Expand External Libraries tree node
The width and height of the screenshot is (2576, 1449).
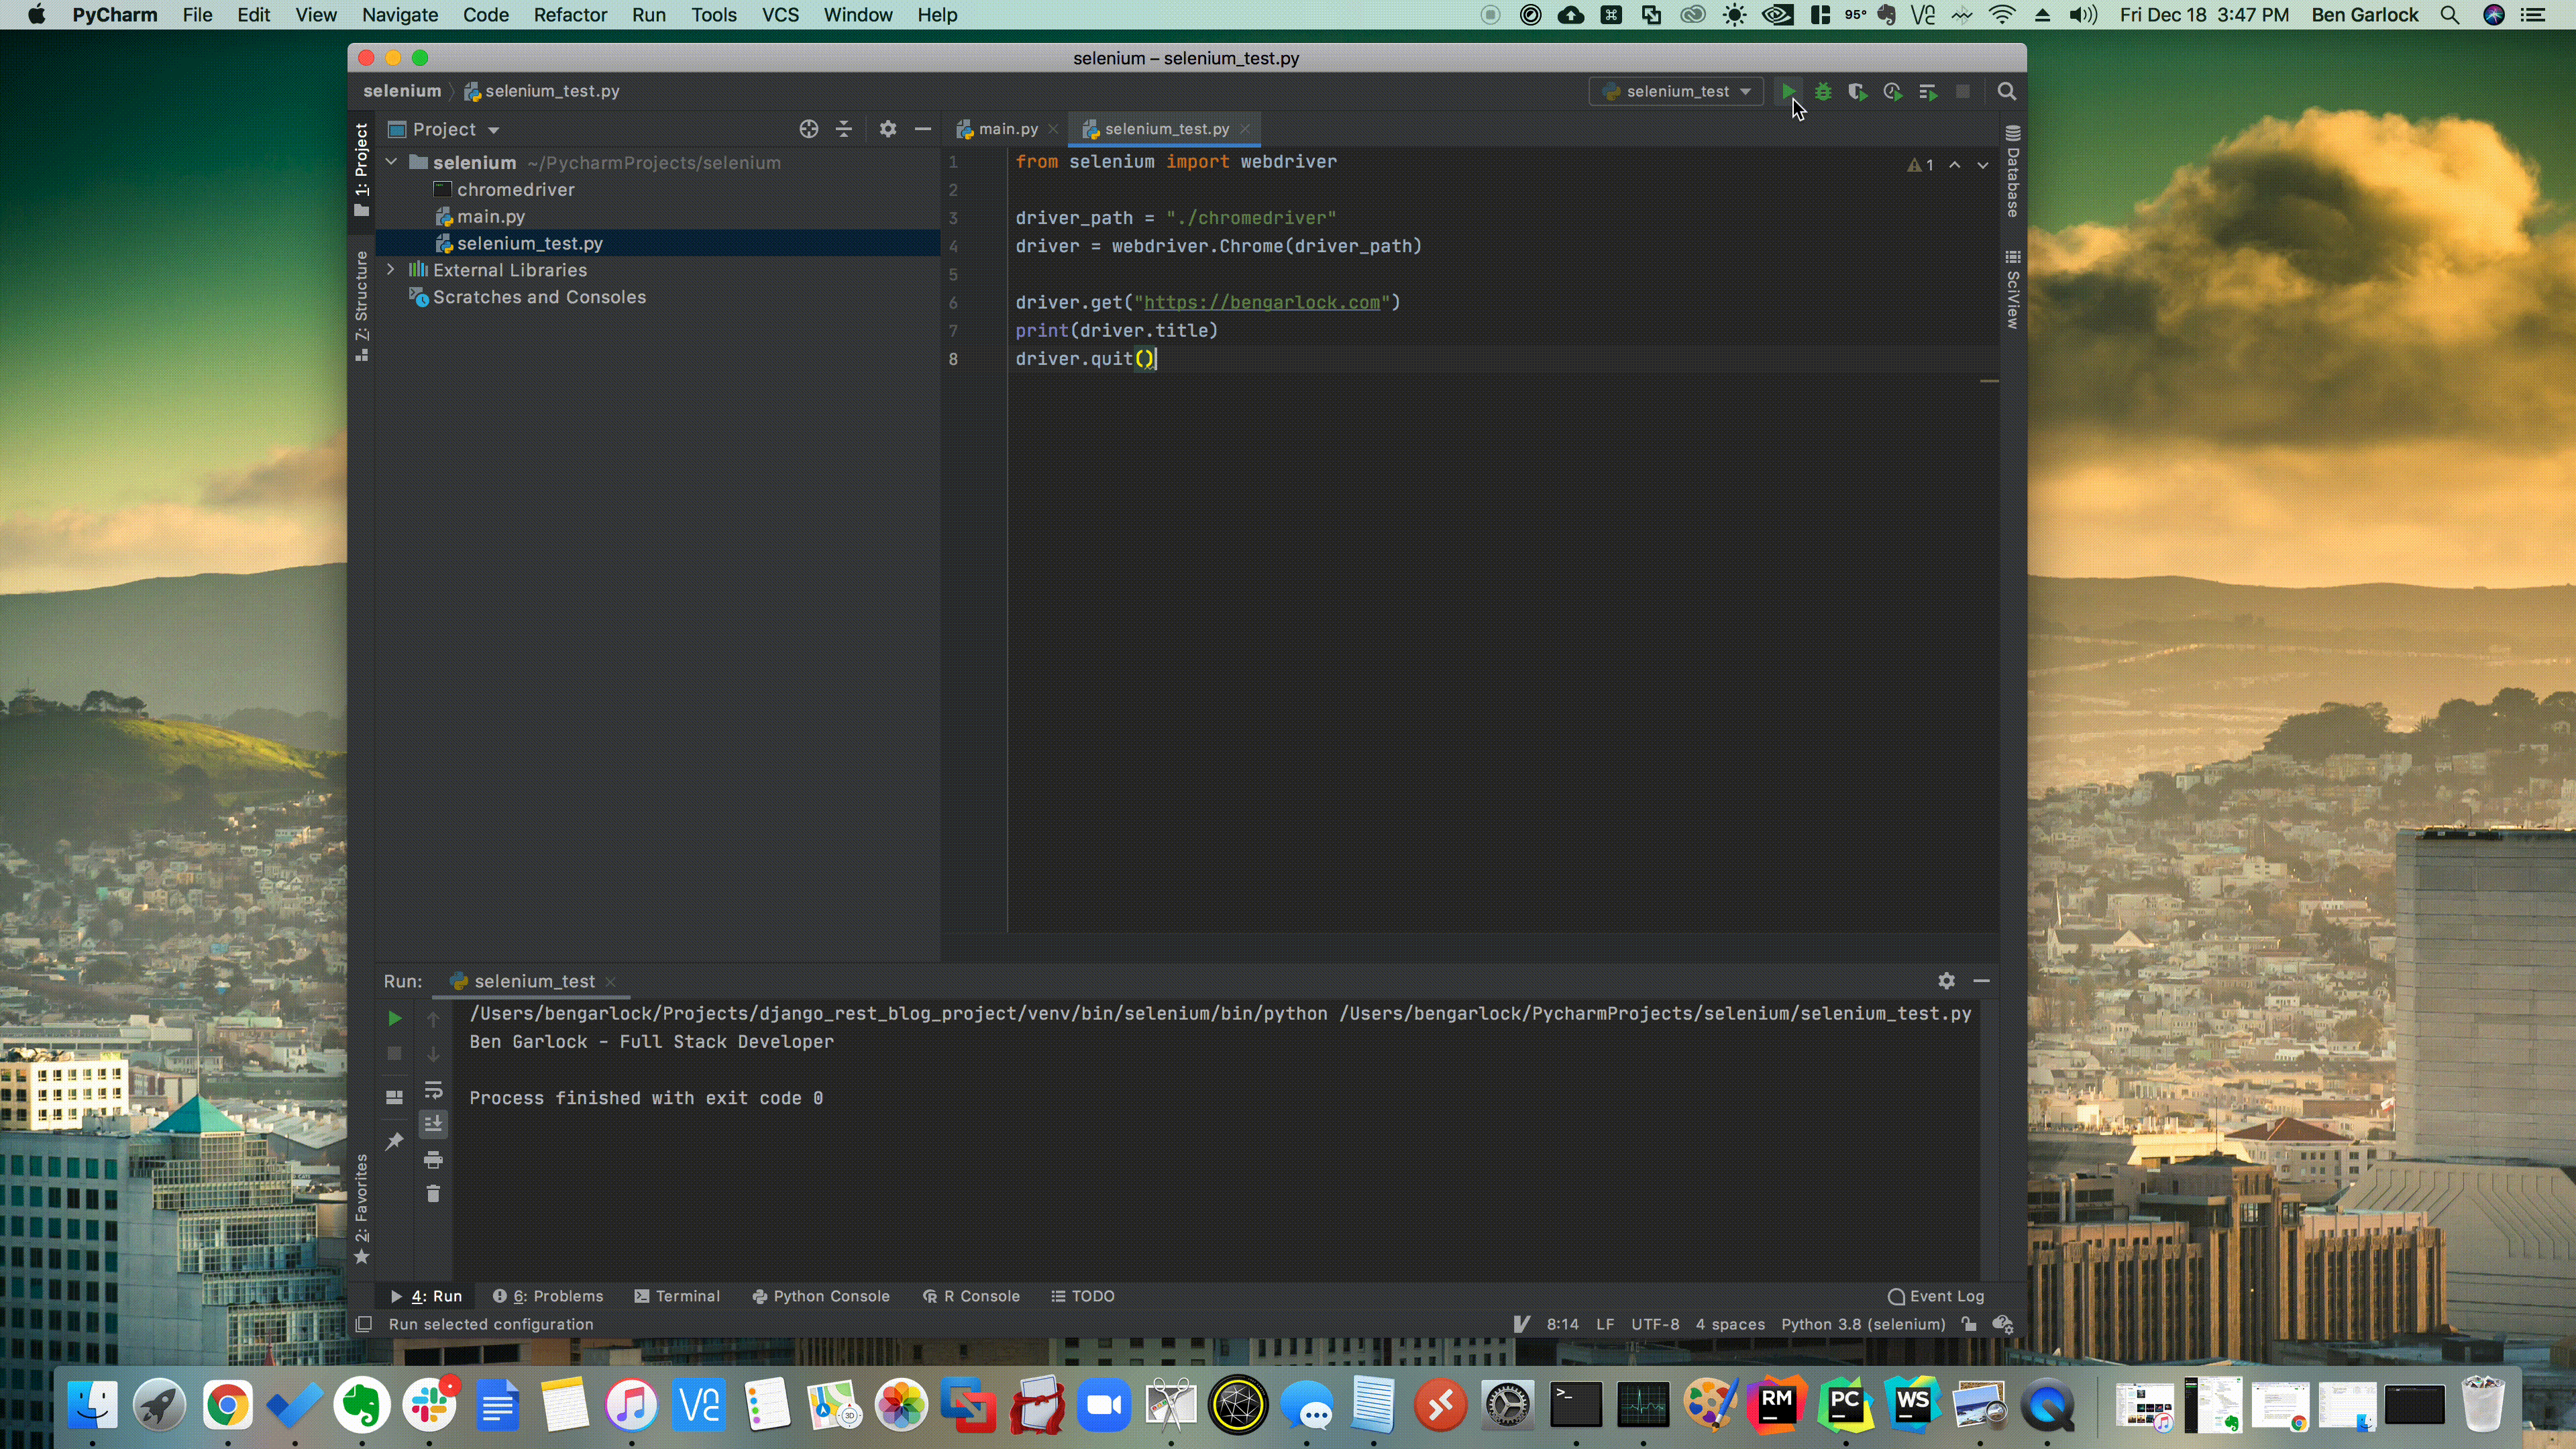[391, 270]
